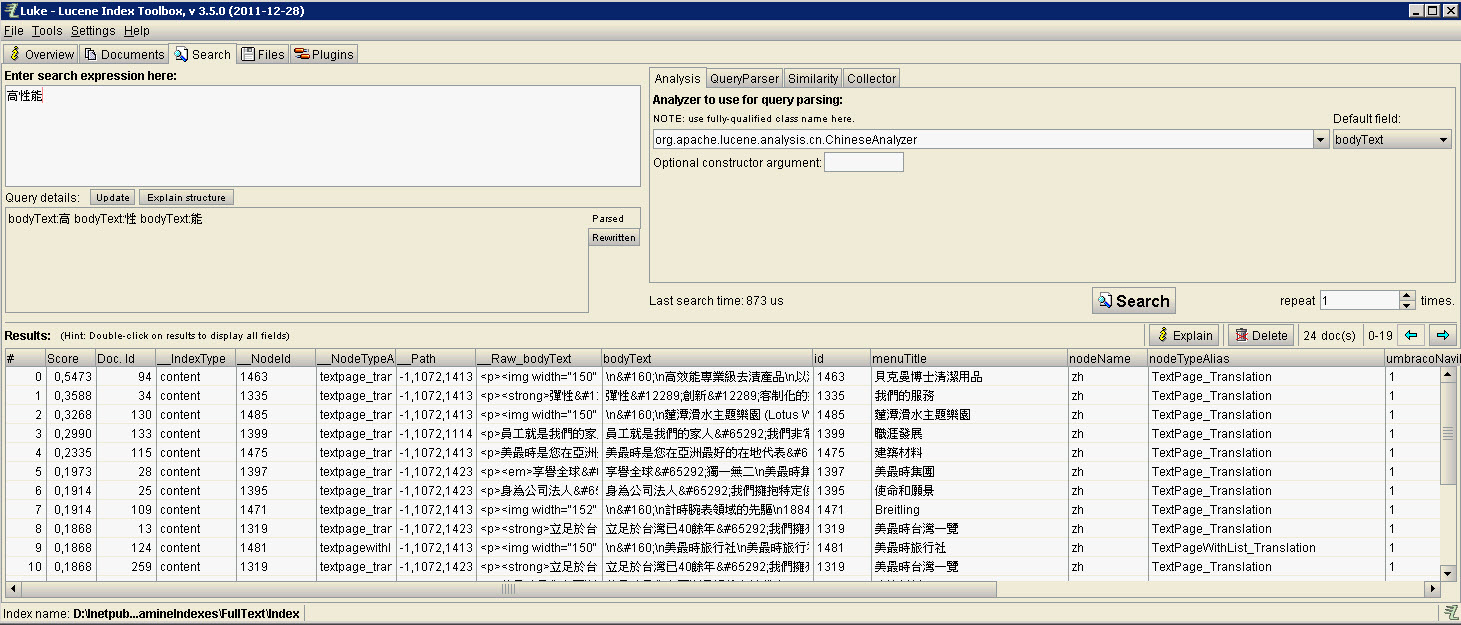Click the Luke application icon in title bar
1461x625 pixels.
(12, 11)
